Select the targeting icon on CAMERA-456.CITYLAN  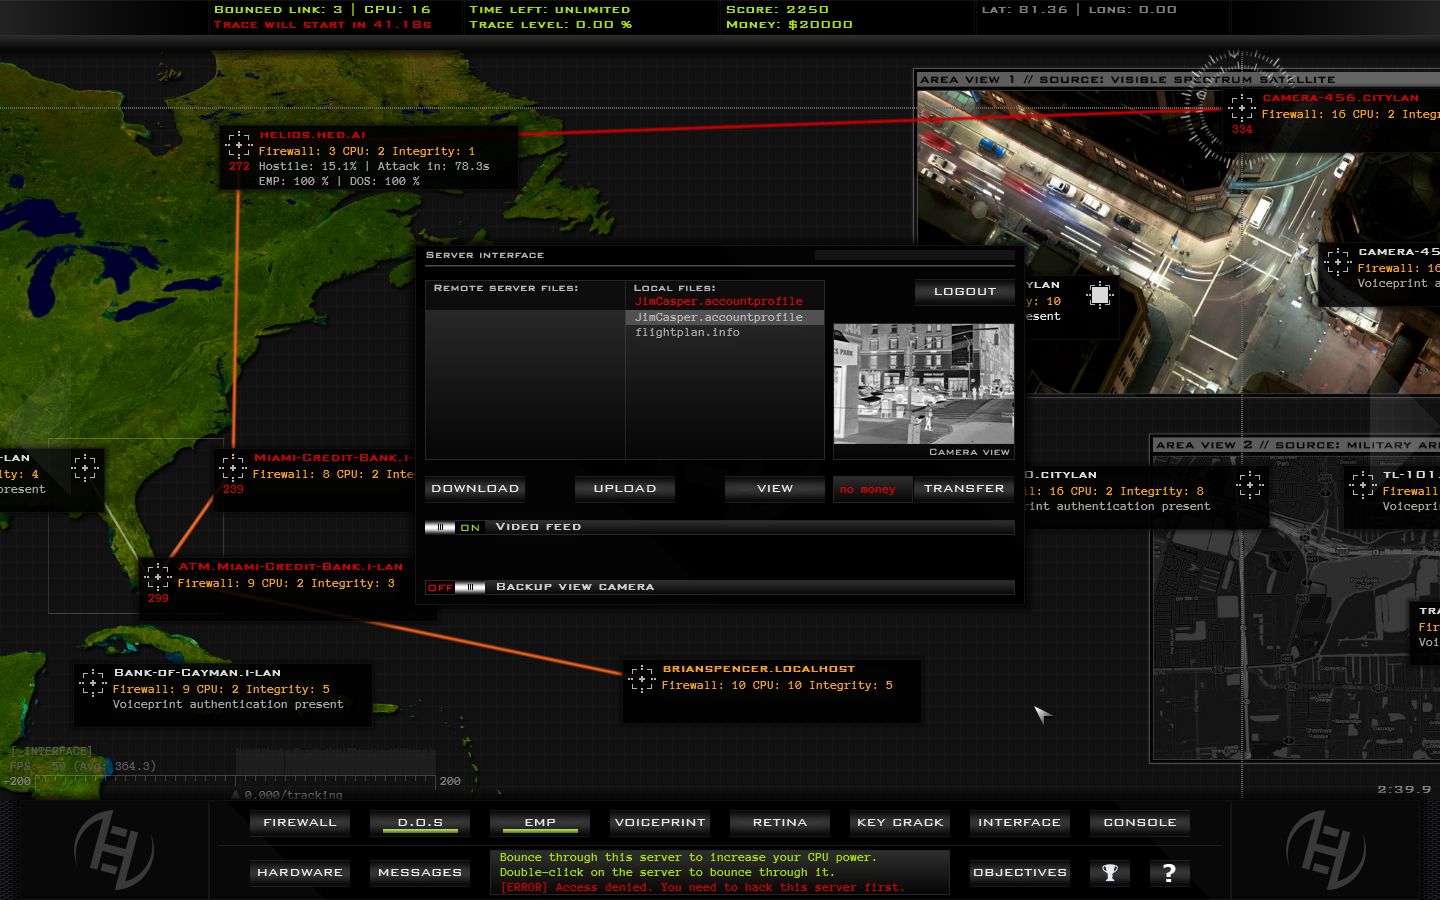[1242, 106]
